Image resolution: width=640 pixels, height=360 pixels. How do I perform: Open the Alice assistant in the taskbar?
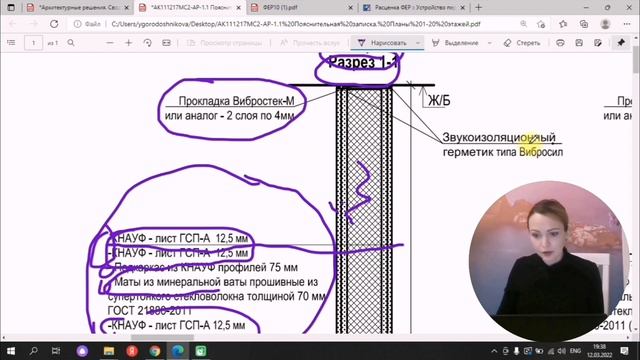coord(82,351)
